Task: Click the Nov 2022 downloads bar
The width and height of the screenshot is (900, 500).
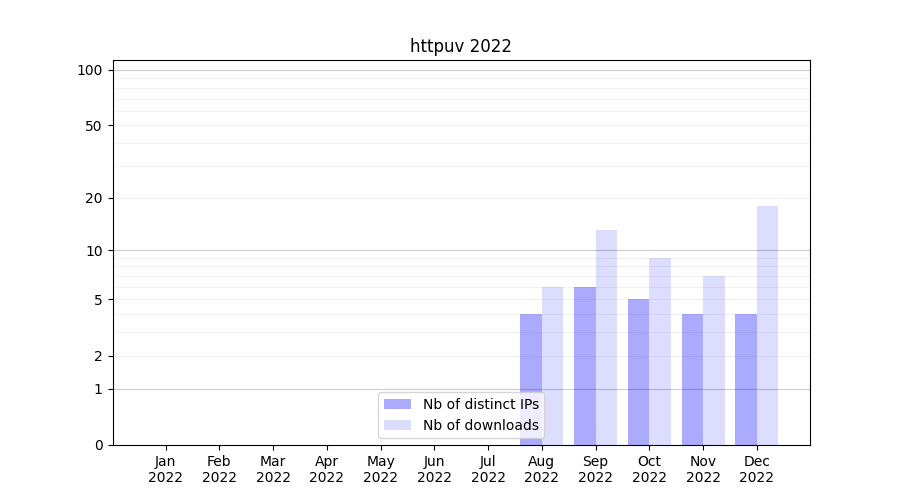Action: click(x=714, y=360)
